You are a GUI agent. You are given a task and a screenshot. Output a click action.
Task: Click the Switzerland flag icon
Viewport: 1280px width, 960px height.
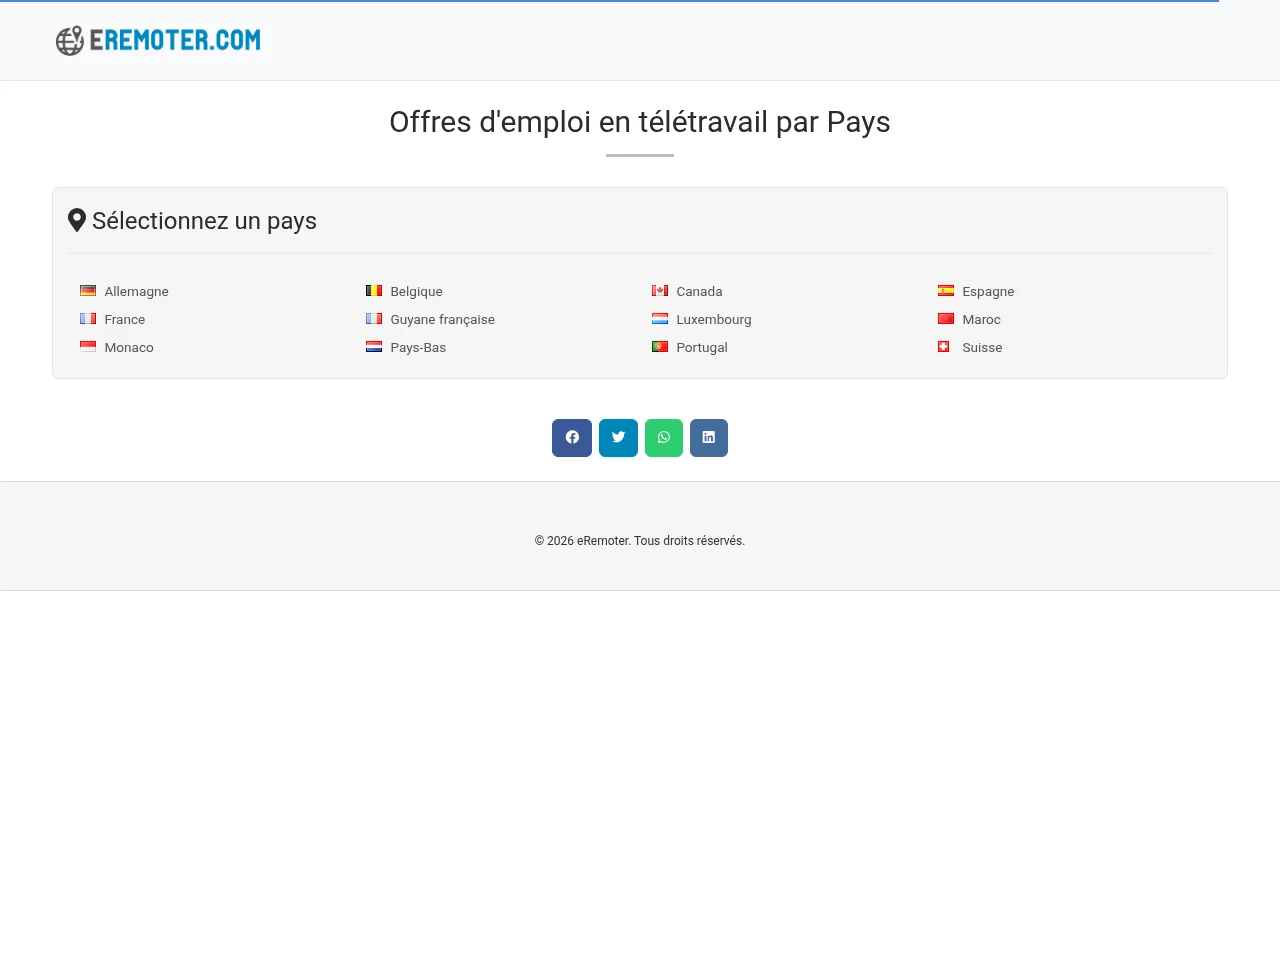click(x=944, y=347)
